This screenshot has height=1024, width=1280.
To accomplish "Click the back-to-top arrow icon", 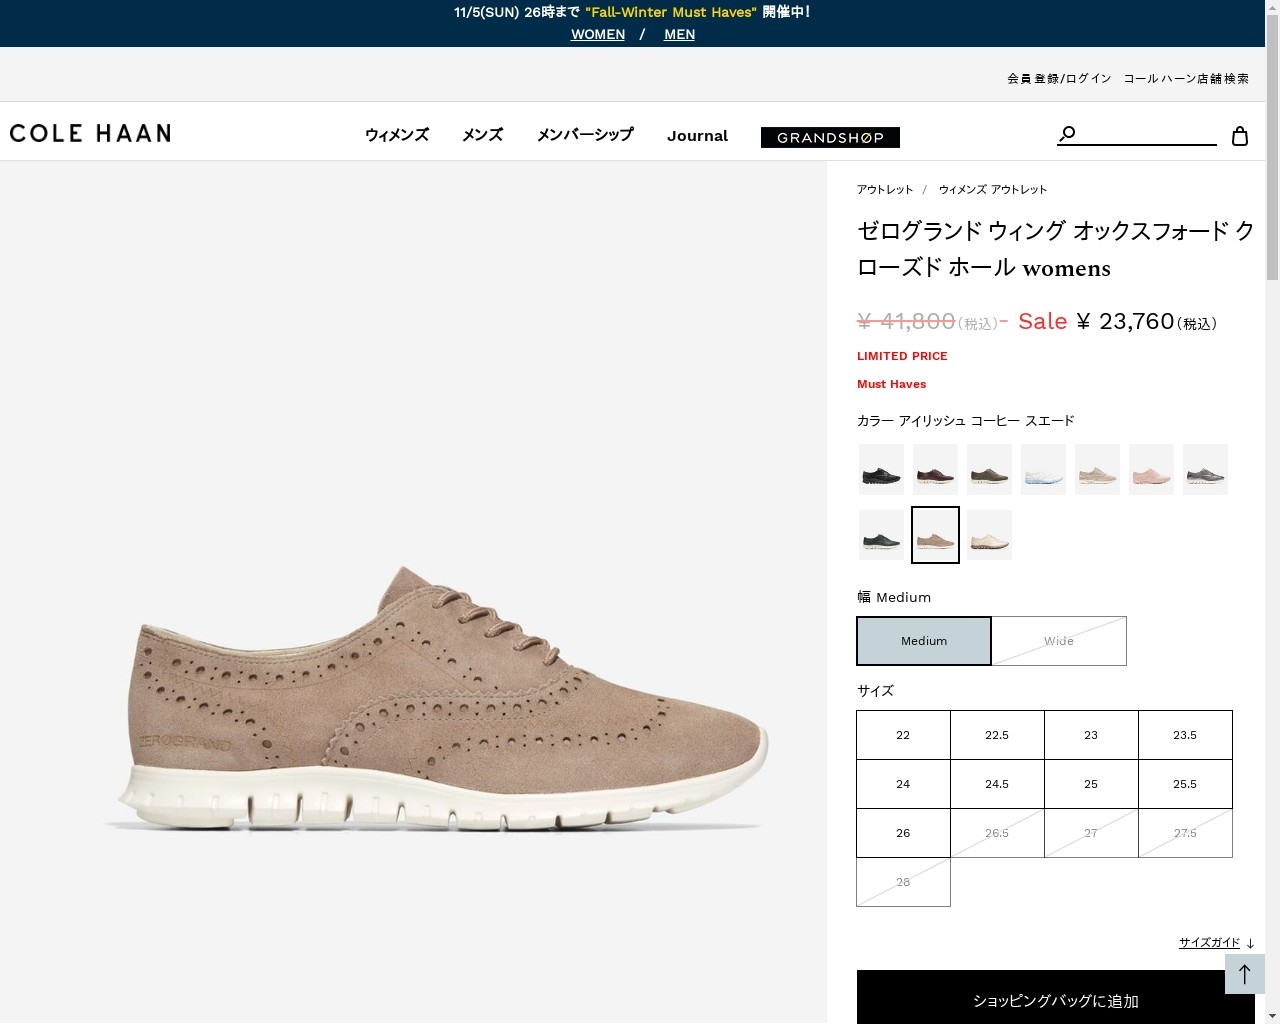I will pos(1245,974).
